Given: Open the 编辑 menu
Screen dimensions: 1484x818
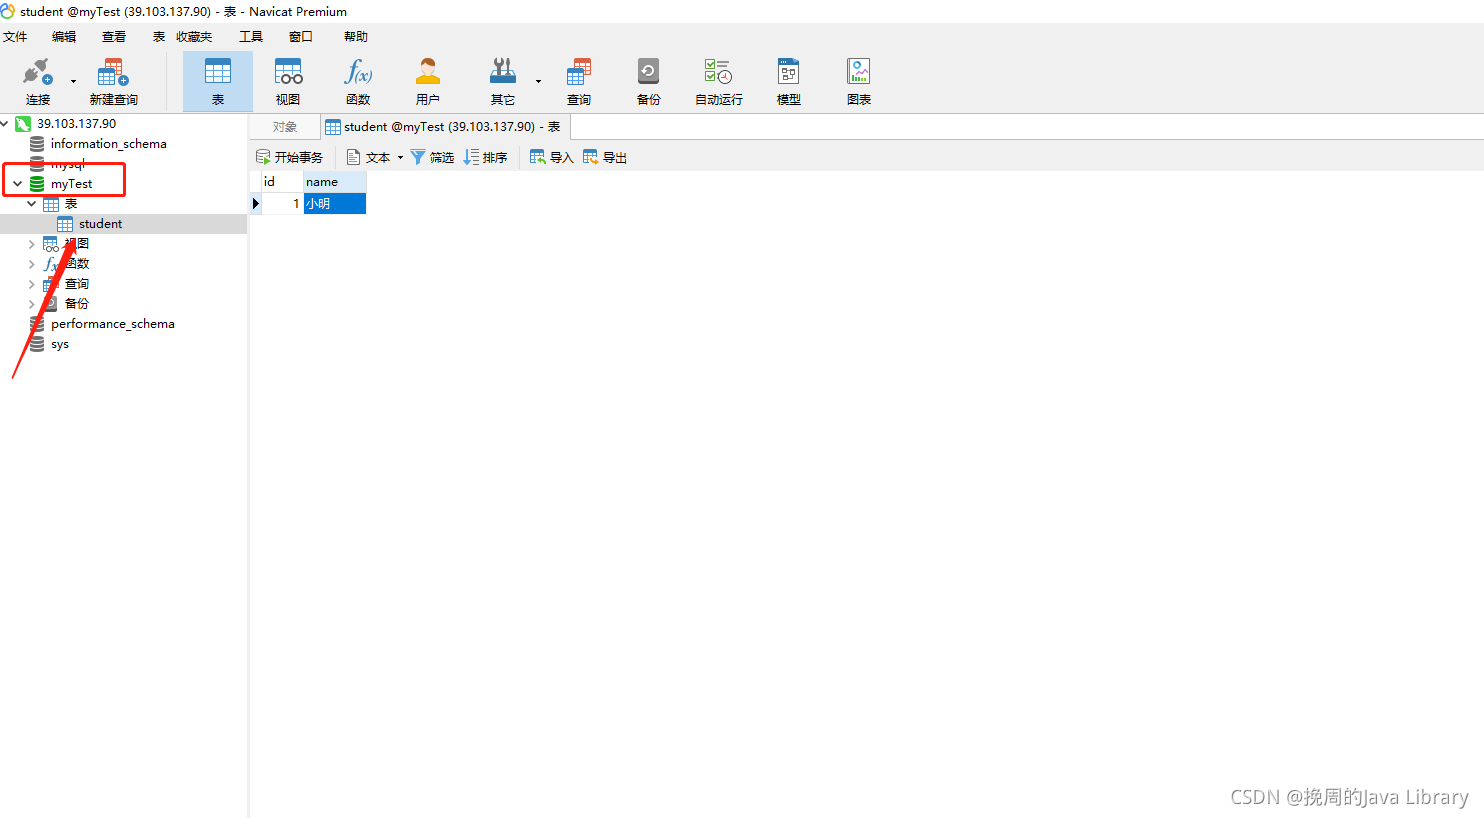Looking at the screenshot, I should click(x=64, y=37).
